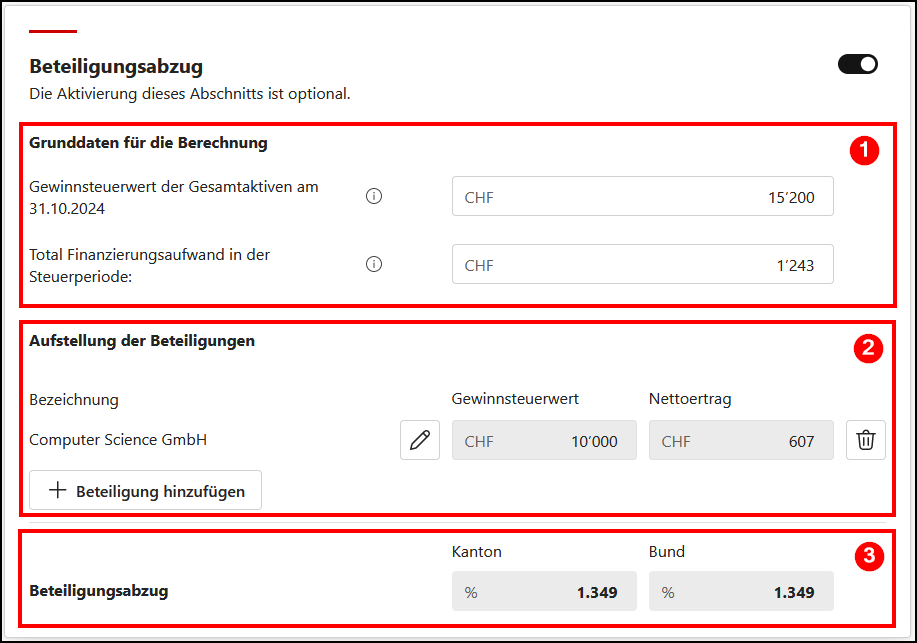Toggle the Beteiligungsabzug section switch off
917x643 pixels.
pos(857,64)
